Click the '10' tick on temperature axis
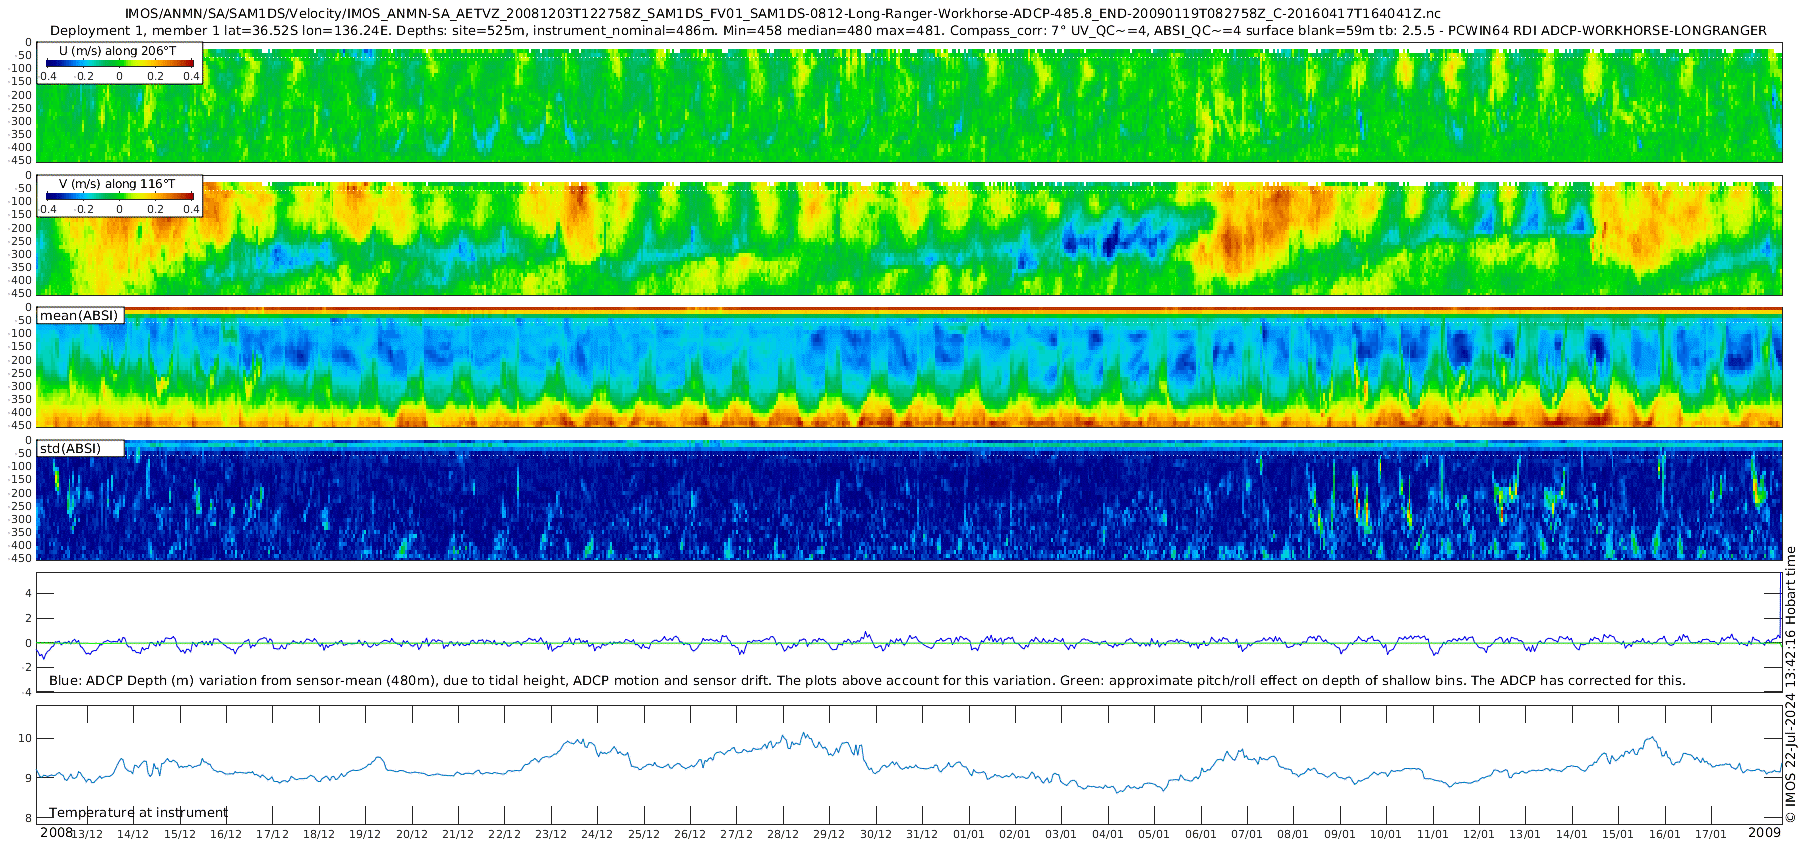The height and width of the screenshot is (850, 1800). point(26,738)
